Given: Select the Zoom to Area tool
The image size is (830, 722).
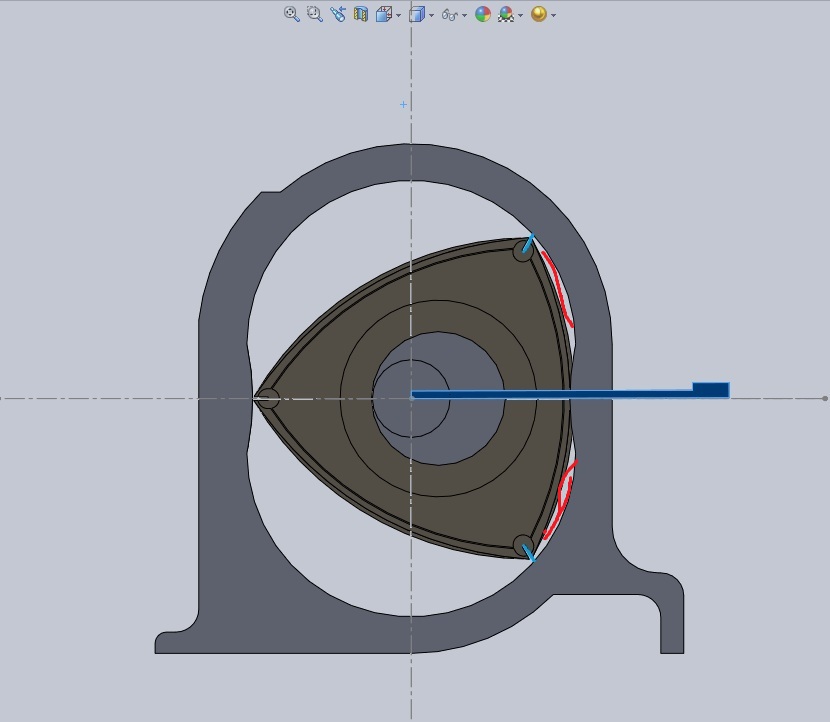Looking at the screenshot, I should (x=314, y=14).
